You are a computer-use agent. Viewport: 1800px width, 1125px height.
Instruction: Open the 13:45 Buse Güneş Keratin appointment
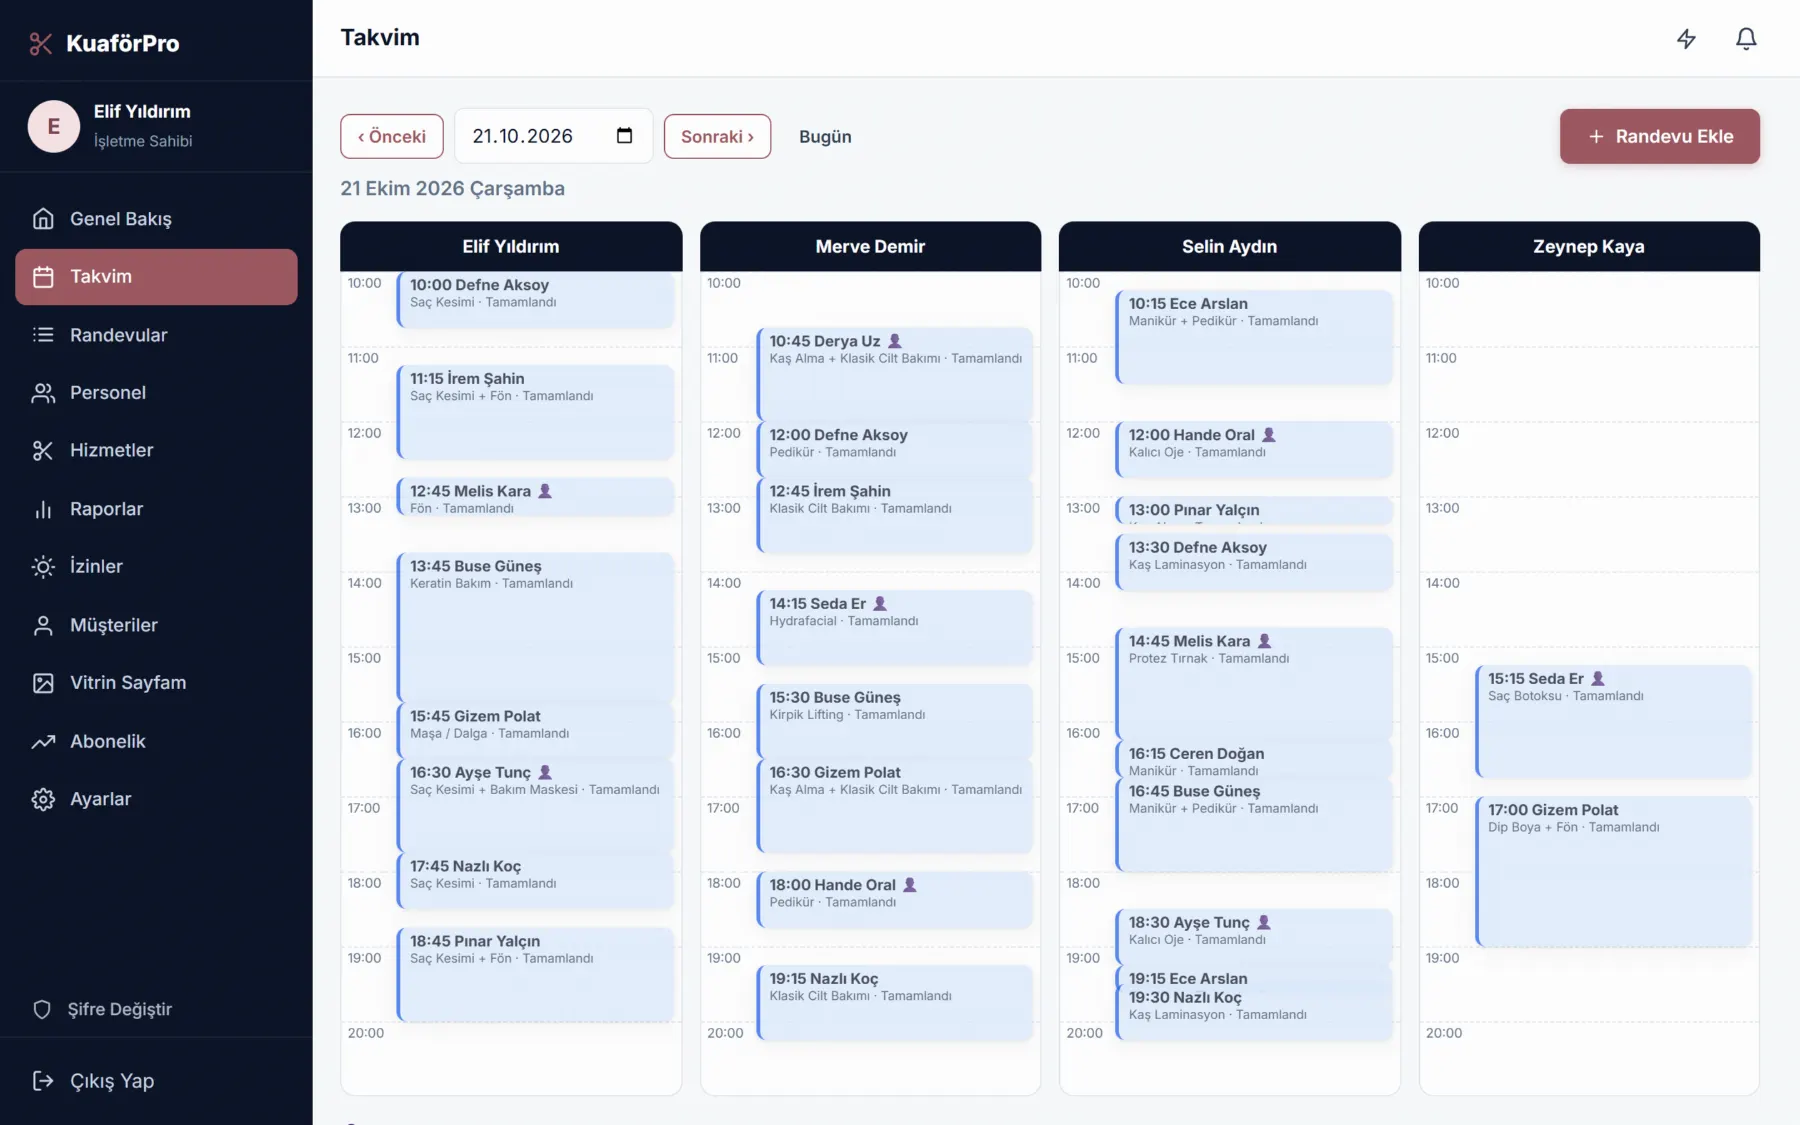point(536,627)
